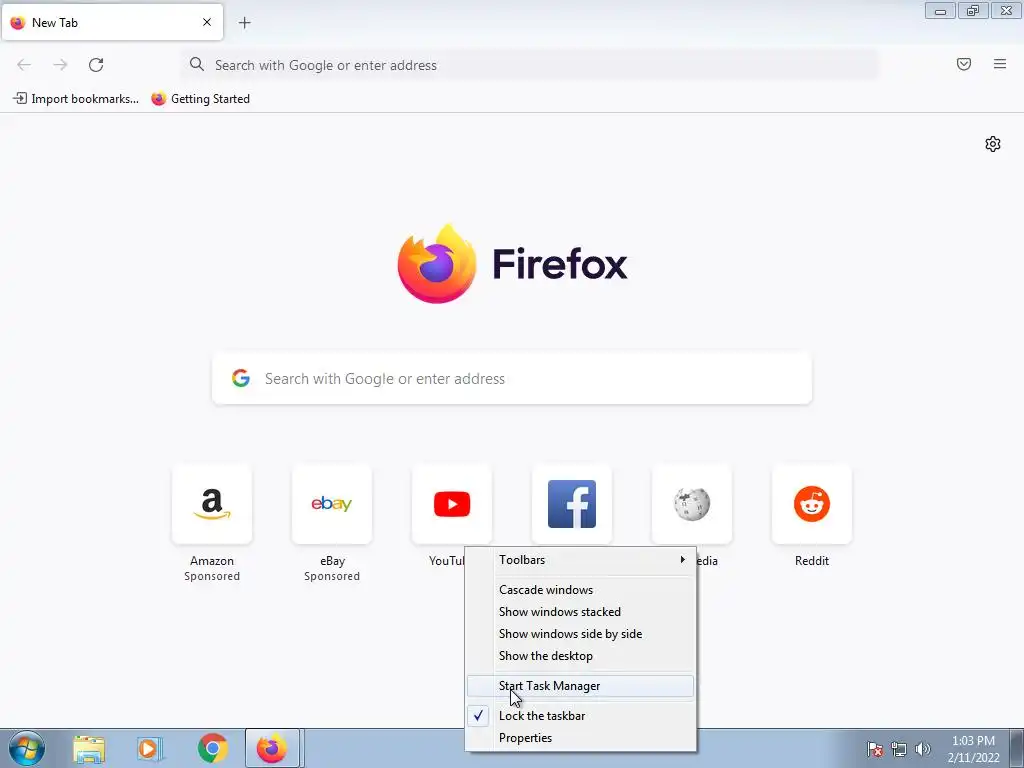Open the Wikipedia globe shortcut tile

[692, 504]
